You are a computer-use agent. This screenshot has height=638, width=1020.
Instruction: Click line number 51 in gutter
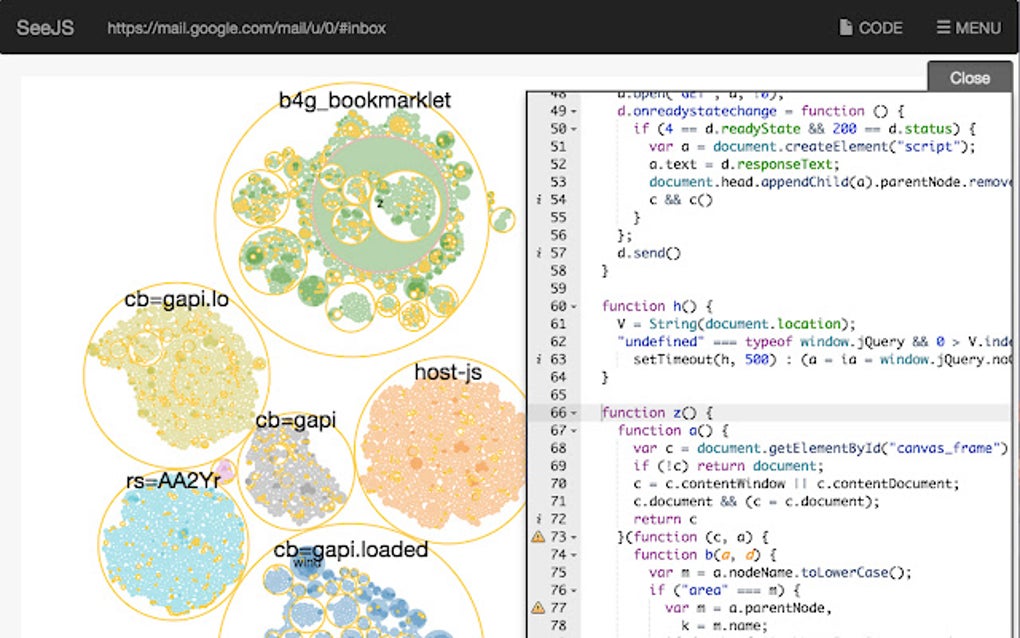pos(558,147)
